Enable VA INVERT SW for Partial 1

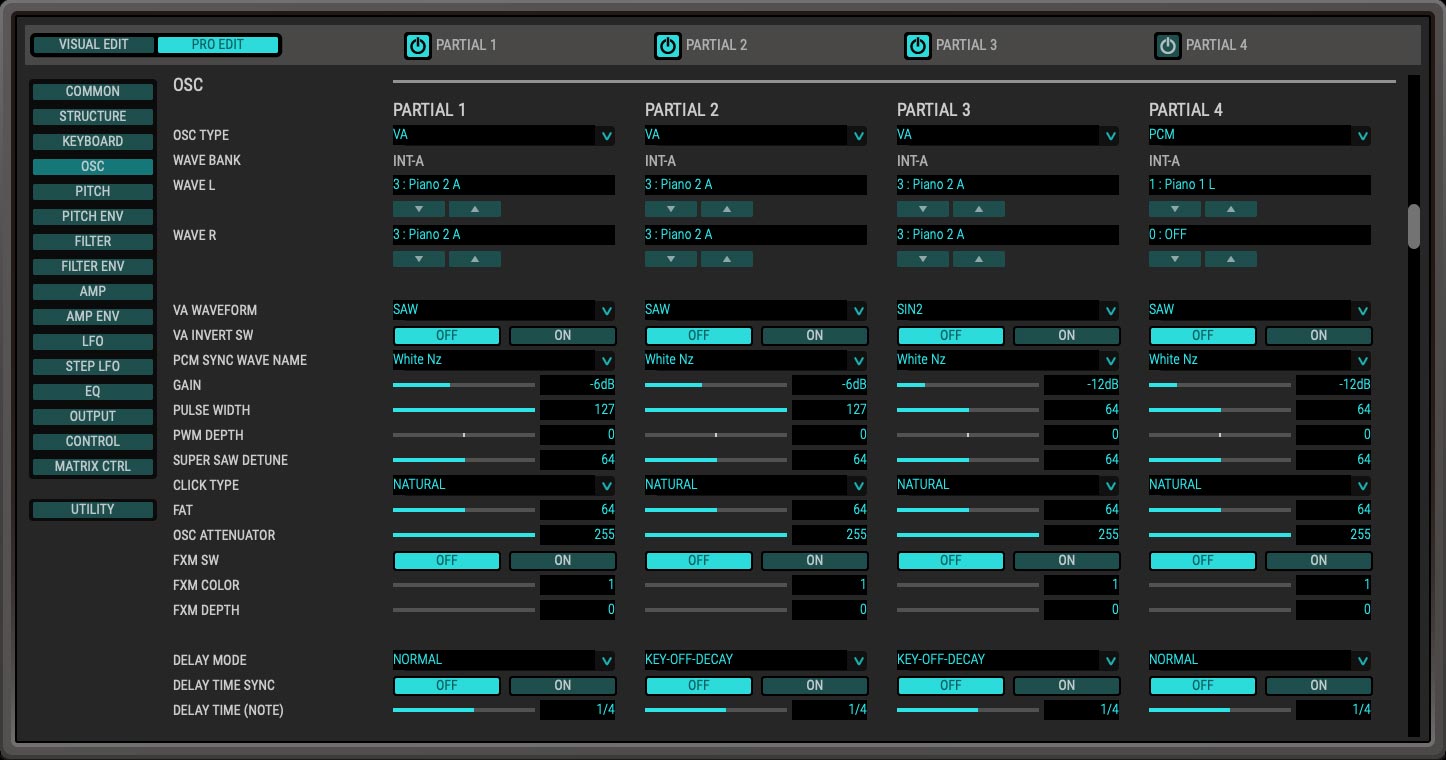point(562,335)
